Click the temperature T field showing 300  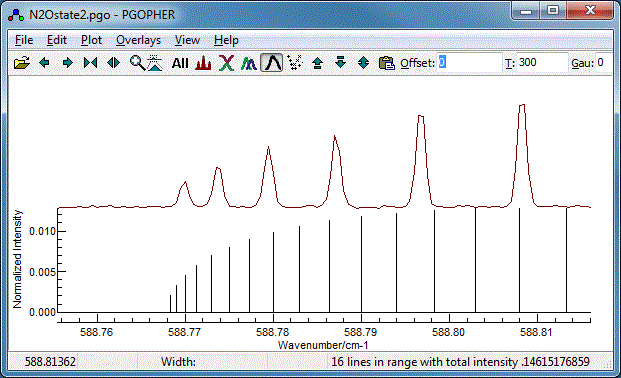coord(542,63)
